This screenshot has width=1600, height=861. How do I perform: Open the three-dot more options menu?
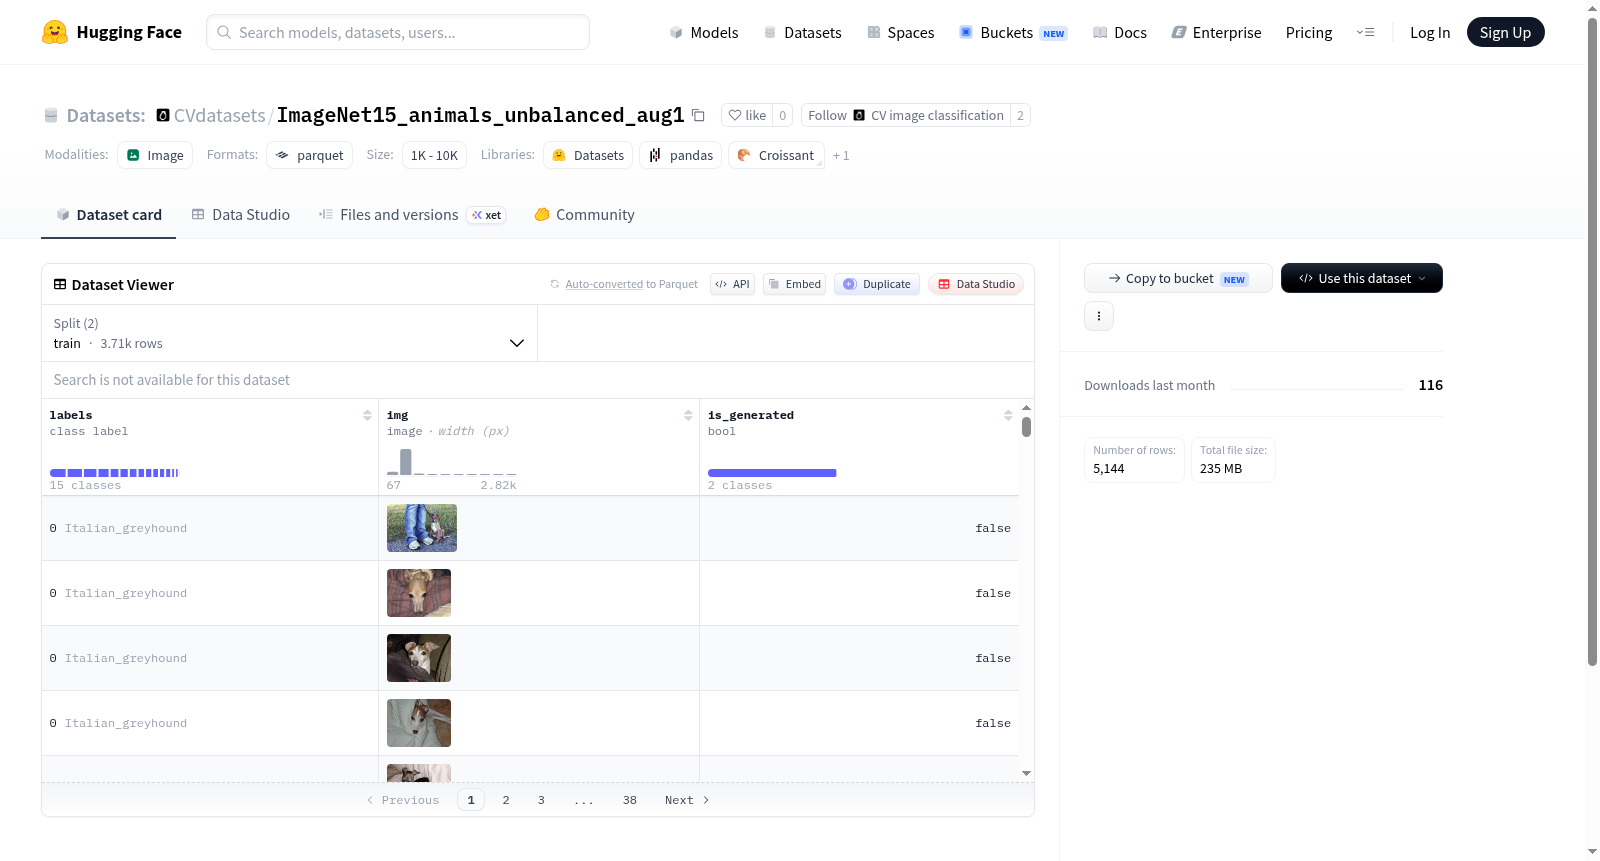click(1099, 316)
